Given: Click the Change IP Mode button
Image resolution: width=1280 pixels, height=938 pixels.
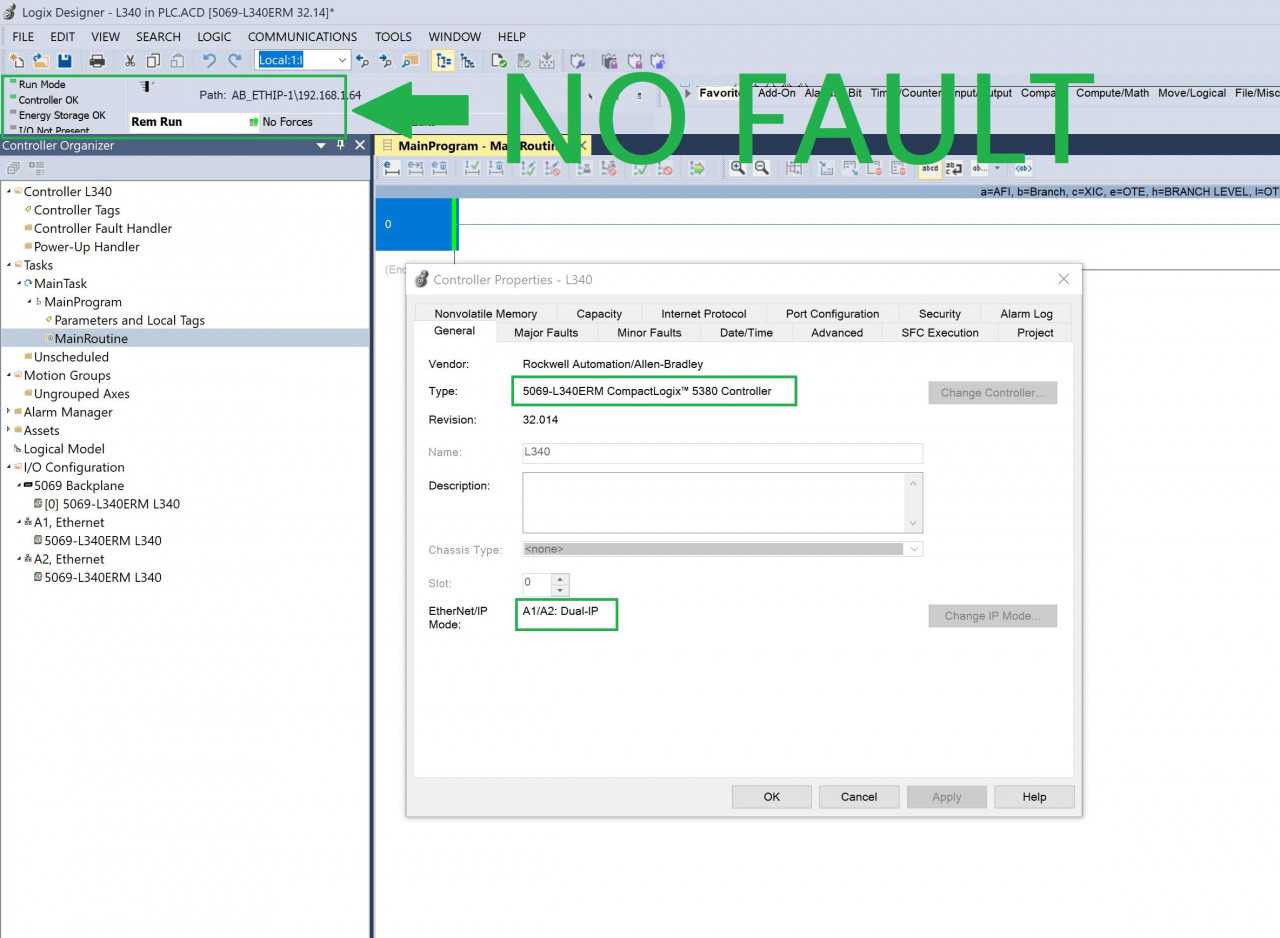Looking at the screenshot, I should click(x=992, y=616).
